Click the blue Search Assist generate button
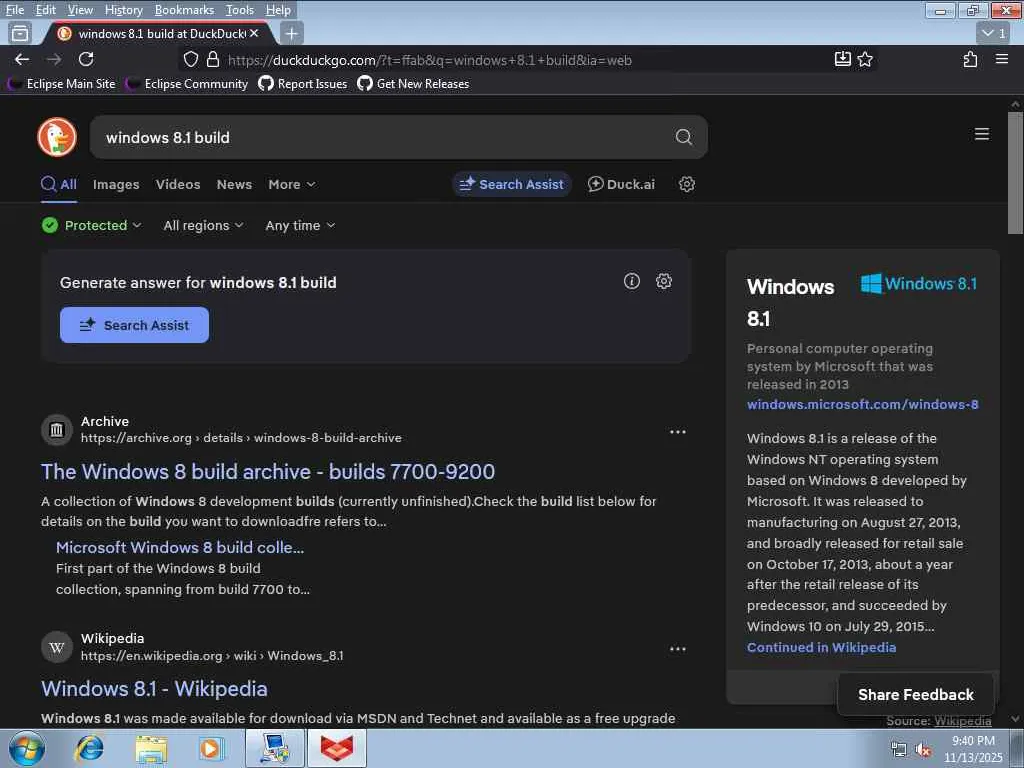The width and height of the screenshot is (1024, 768). coord(134,325)
